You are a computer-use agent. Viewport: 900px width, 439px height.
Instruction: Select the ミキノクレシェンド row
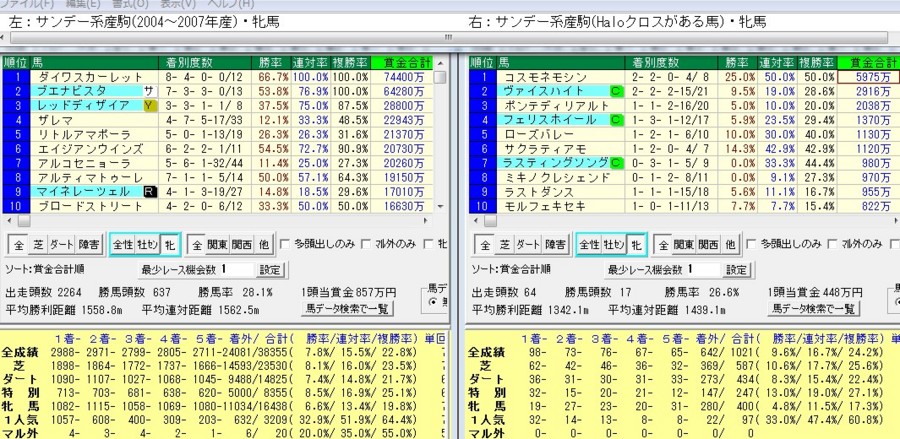pos(684,177)
